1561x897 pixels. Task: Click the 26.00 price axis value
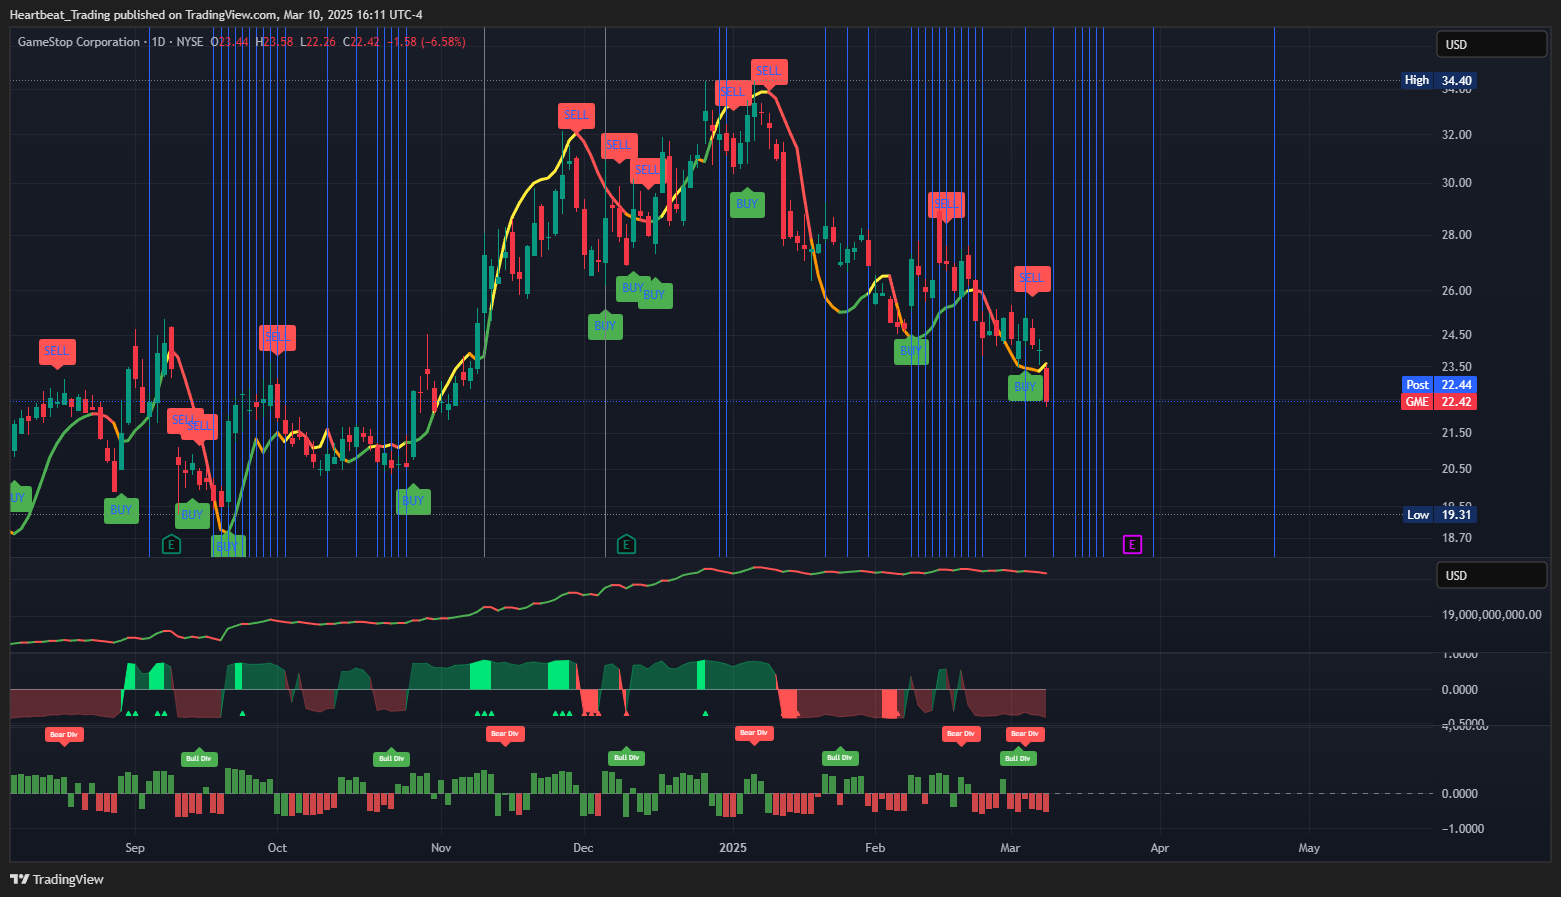[x=1456, y=291]
